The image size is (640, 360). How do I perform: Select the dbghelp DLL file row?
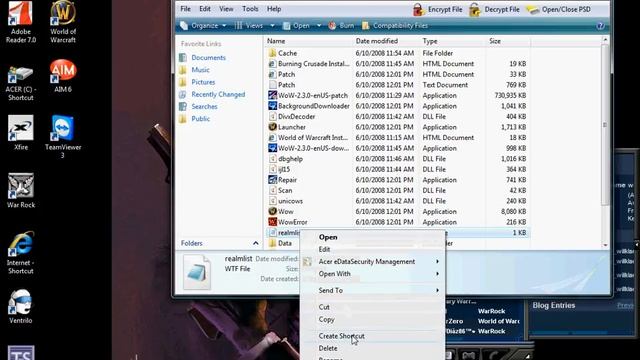tap(398, 159)
